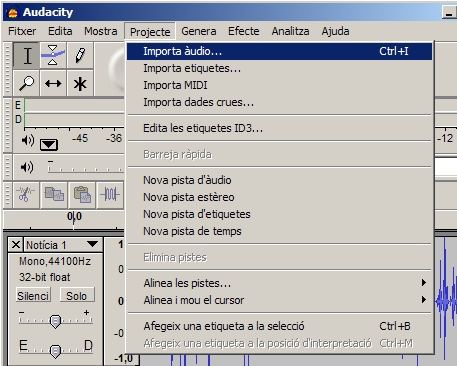Toggle the Silenci mute button
457x366 pixels.
(x=33, y=296)
